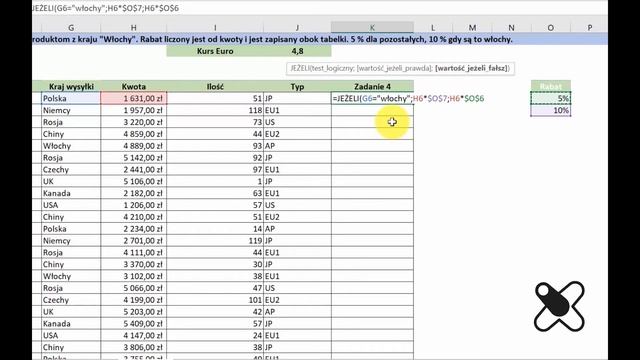640x360 pixels.
Task: Select the 2 701,00 zł cell
Action: pyautogui.click(x=133, y=240)
